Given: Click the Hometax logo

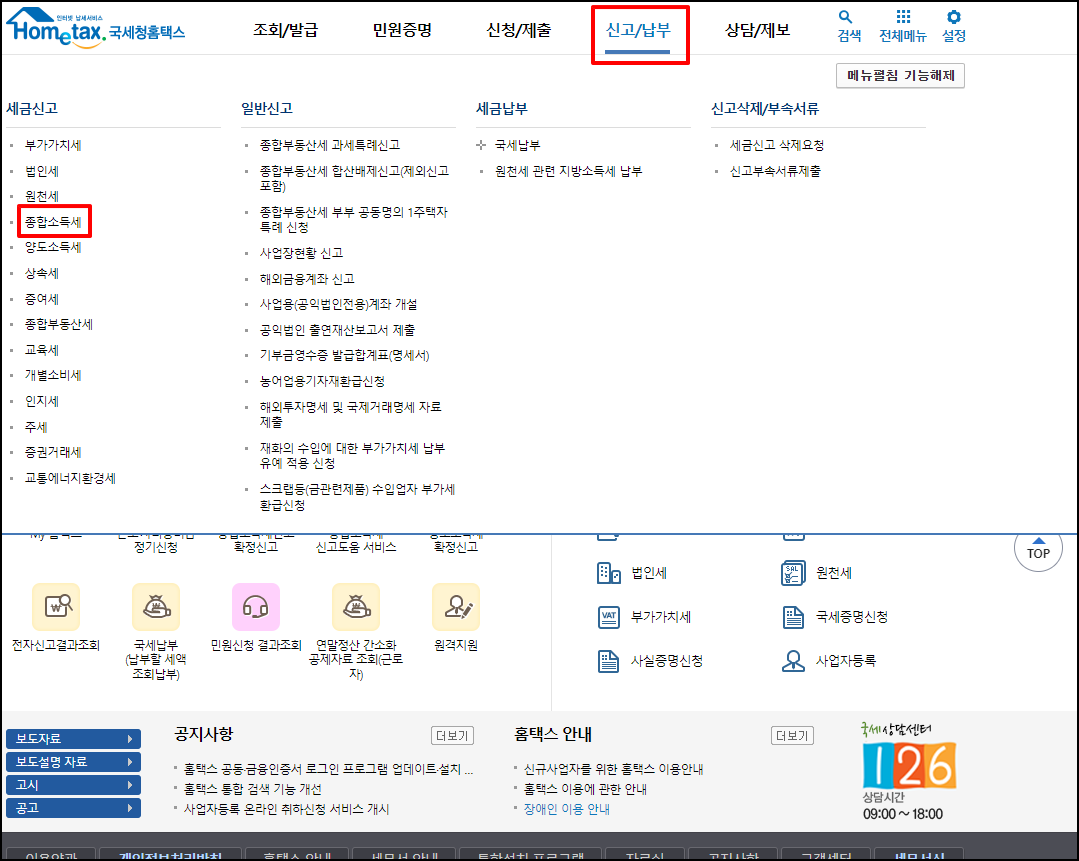Looking at the screenshot, I should click(x=96, y=28).
